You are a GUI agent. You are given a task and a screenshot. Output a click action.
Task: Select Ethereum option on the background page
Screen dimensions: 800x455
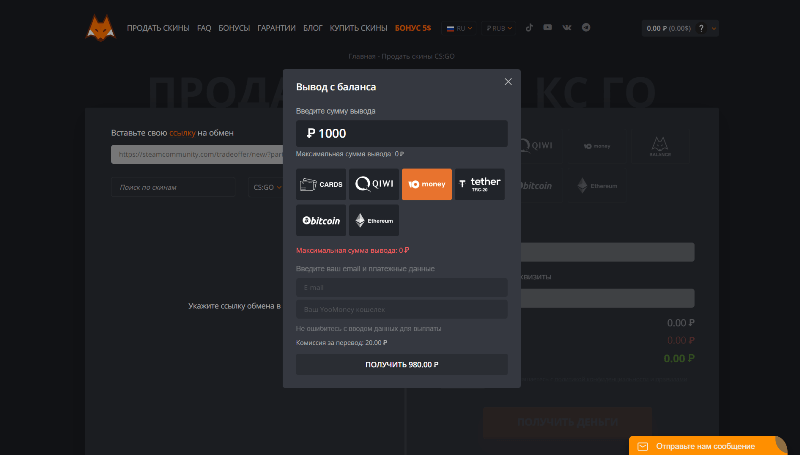click(x=597, y=186)
